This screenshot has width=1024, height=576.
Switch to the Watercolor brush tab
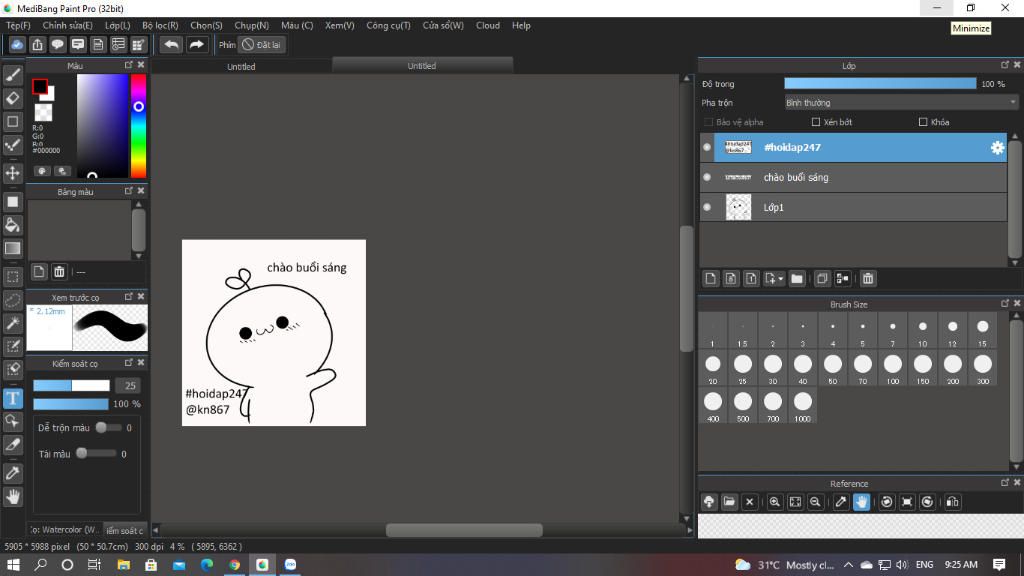coord(65,530)
